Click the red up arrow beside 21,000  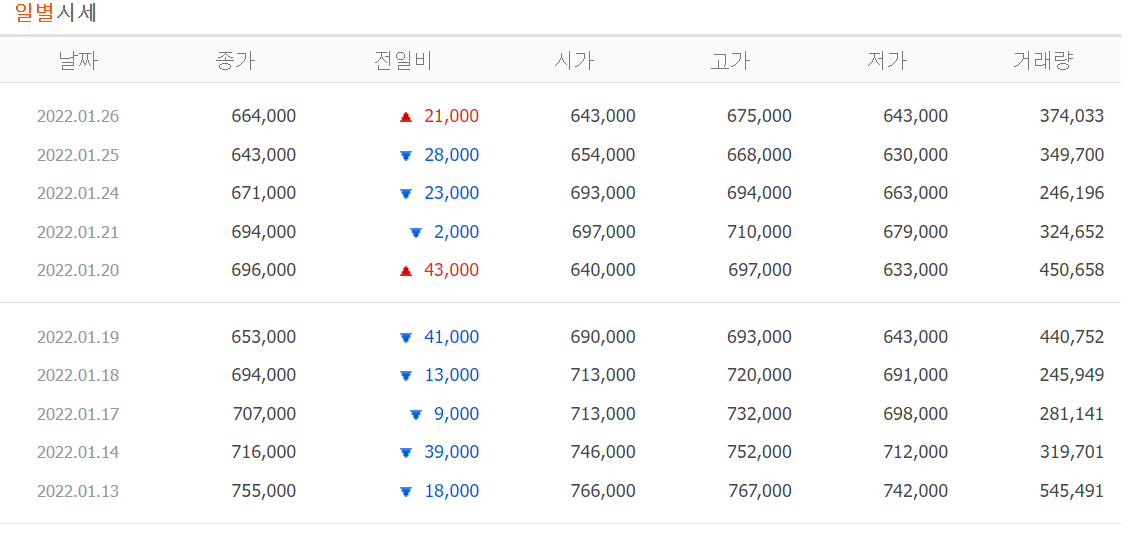(x=406, y=117)
